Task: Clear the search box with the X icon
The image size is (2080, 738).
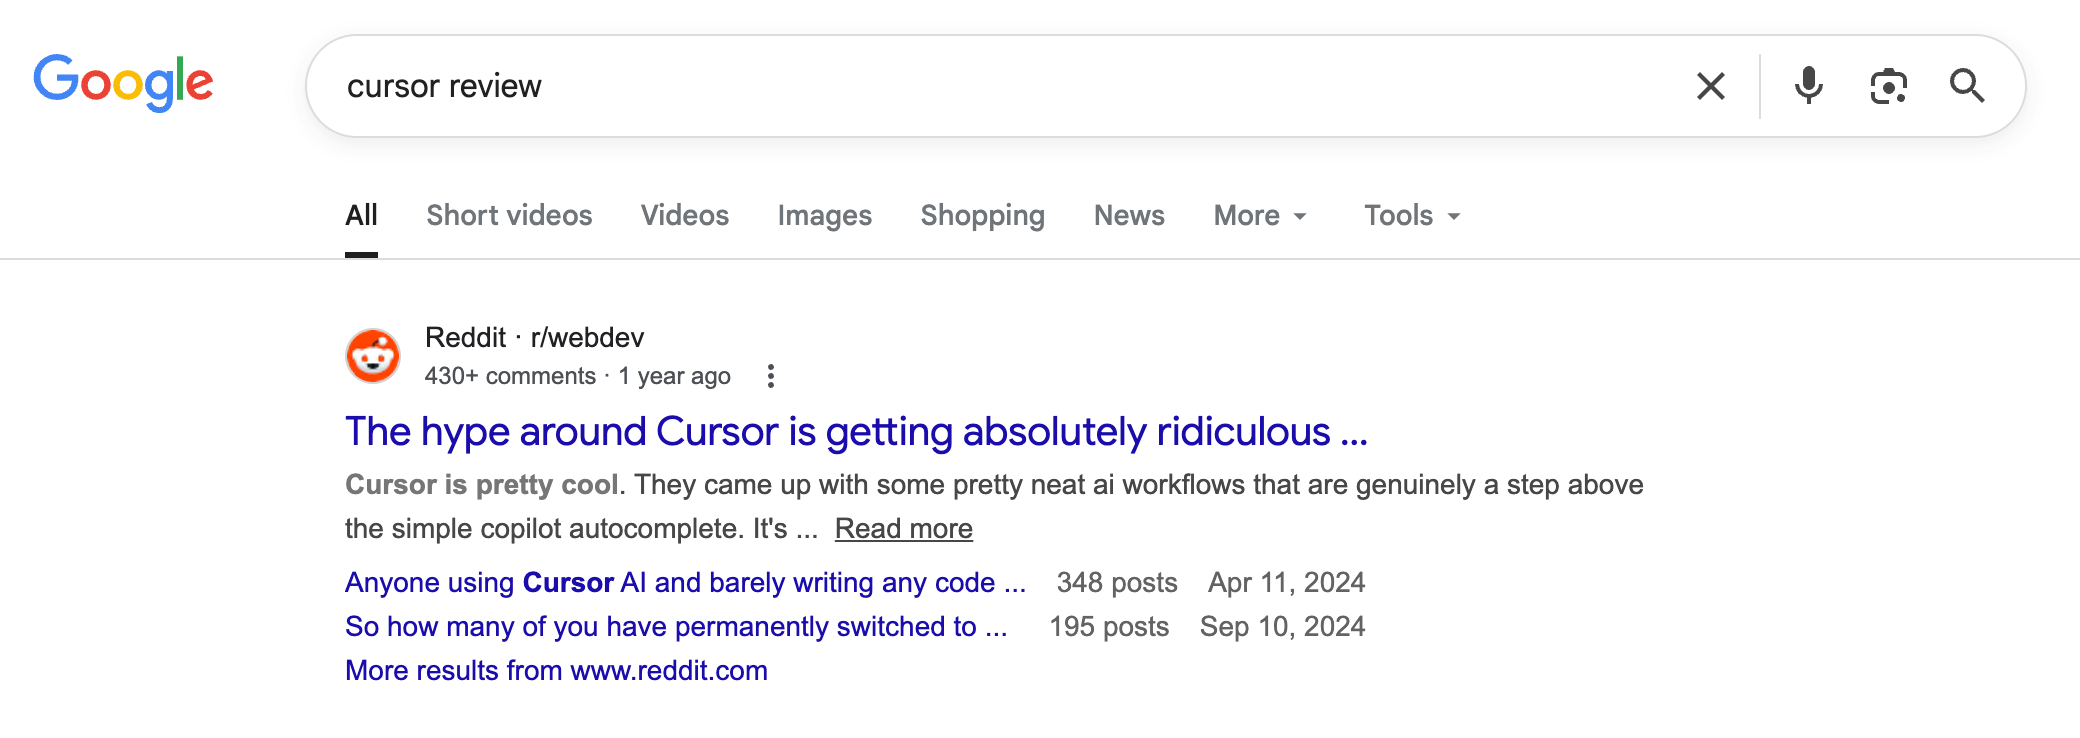Action: 1711,86
